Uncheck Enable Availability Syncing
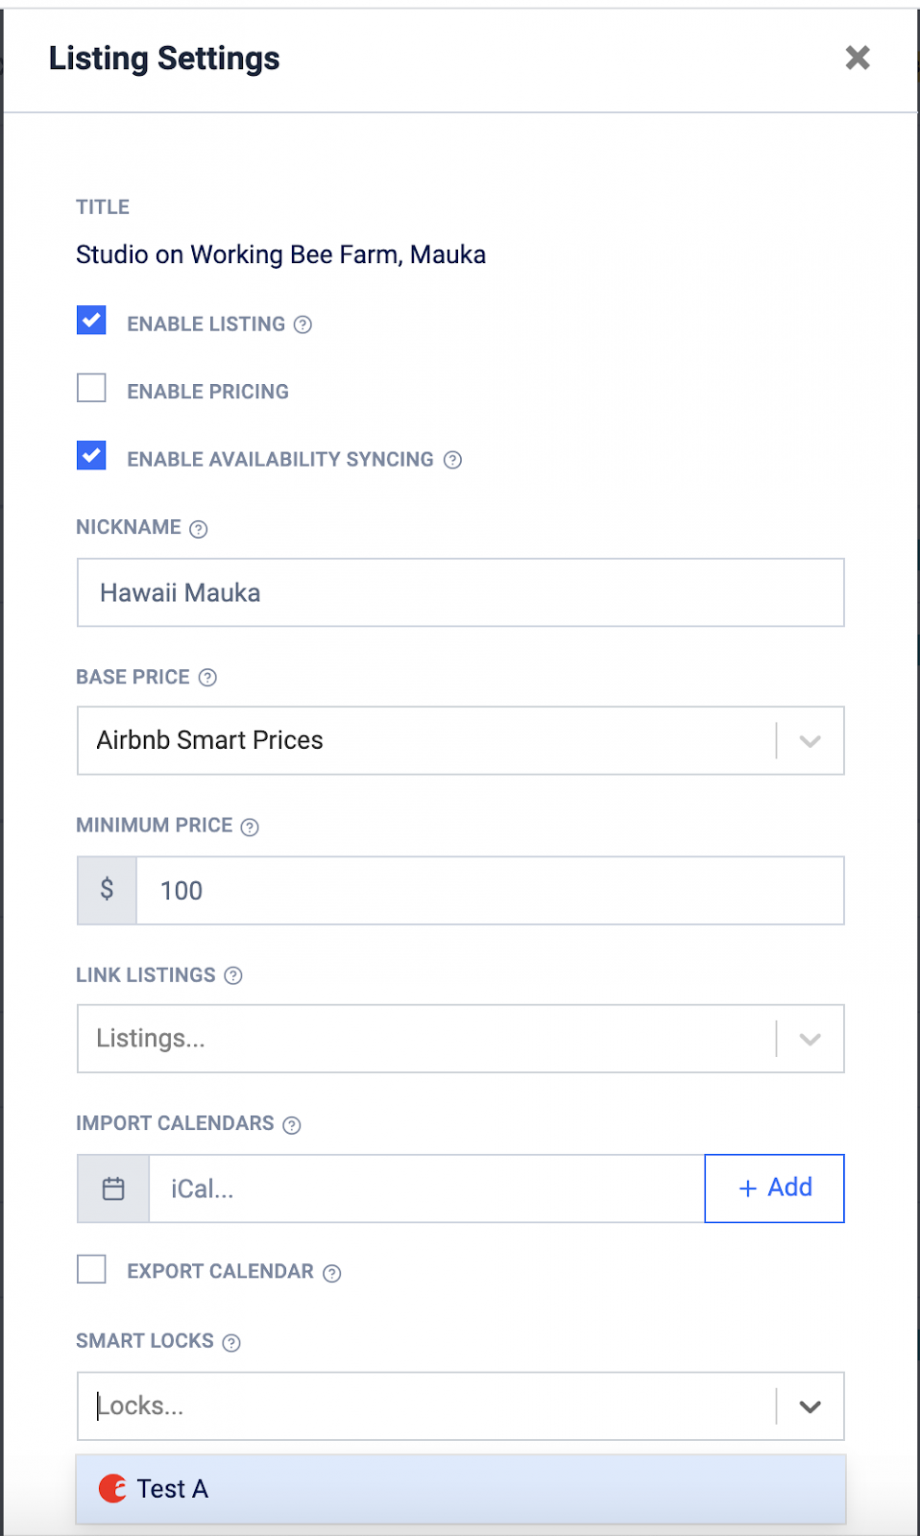The image size is (920, 1536). click(x=91, y=455)
